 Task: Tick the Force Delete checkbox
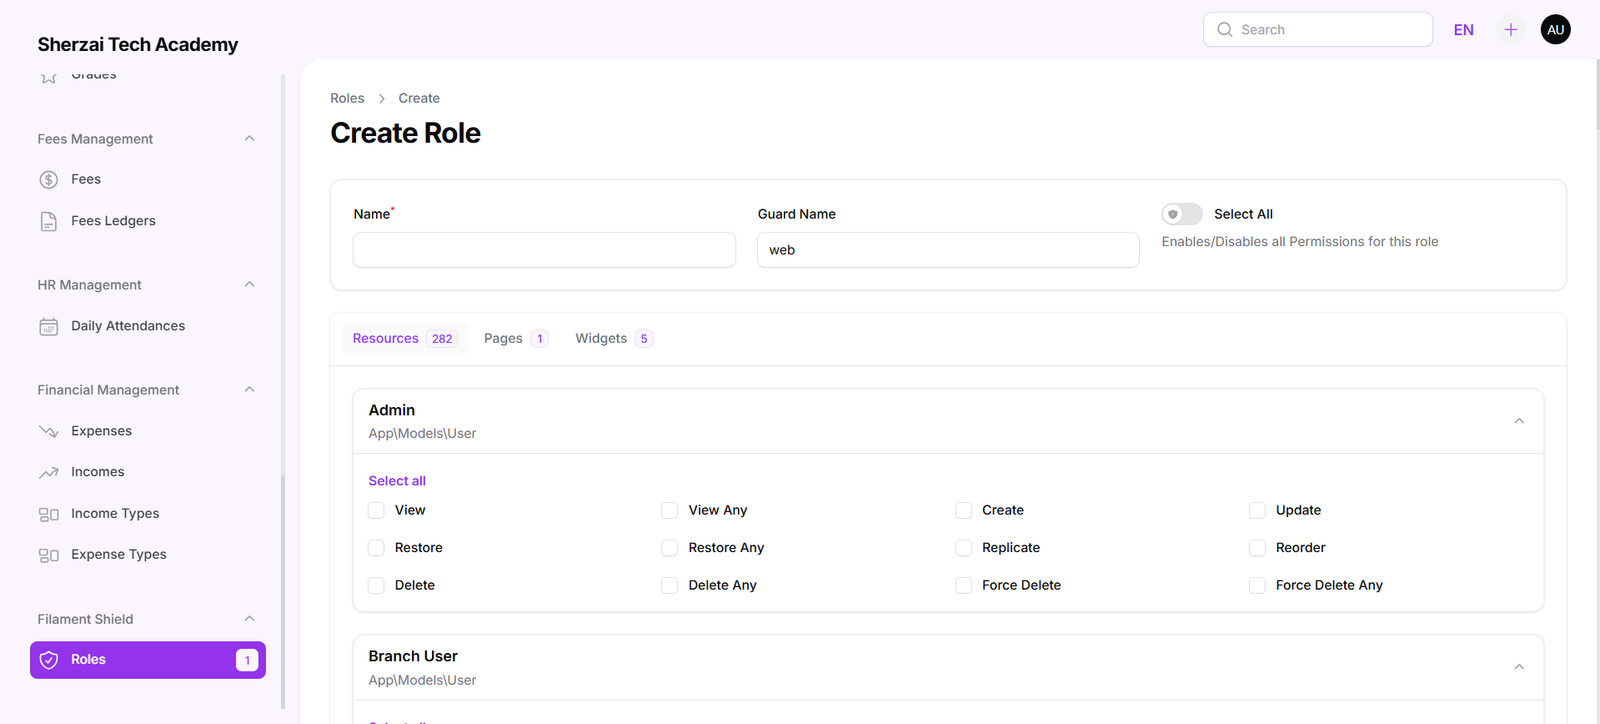pyautogui.click(x=964, y=586)
